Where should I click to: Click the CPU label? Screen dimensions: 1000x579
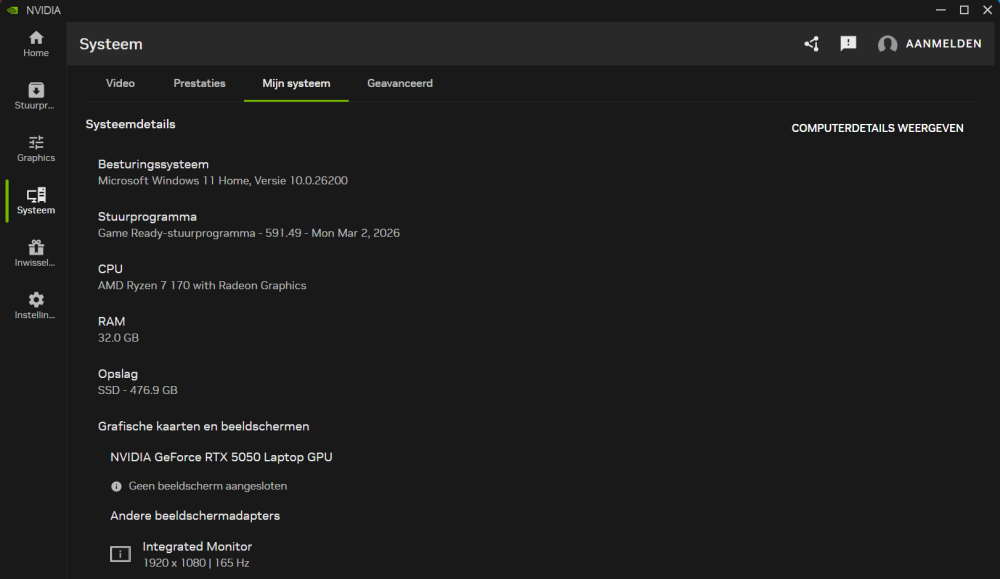pyautogui.click(x=110, y=269)
